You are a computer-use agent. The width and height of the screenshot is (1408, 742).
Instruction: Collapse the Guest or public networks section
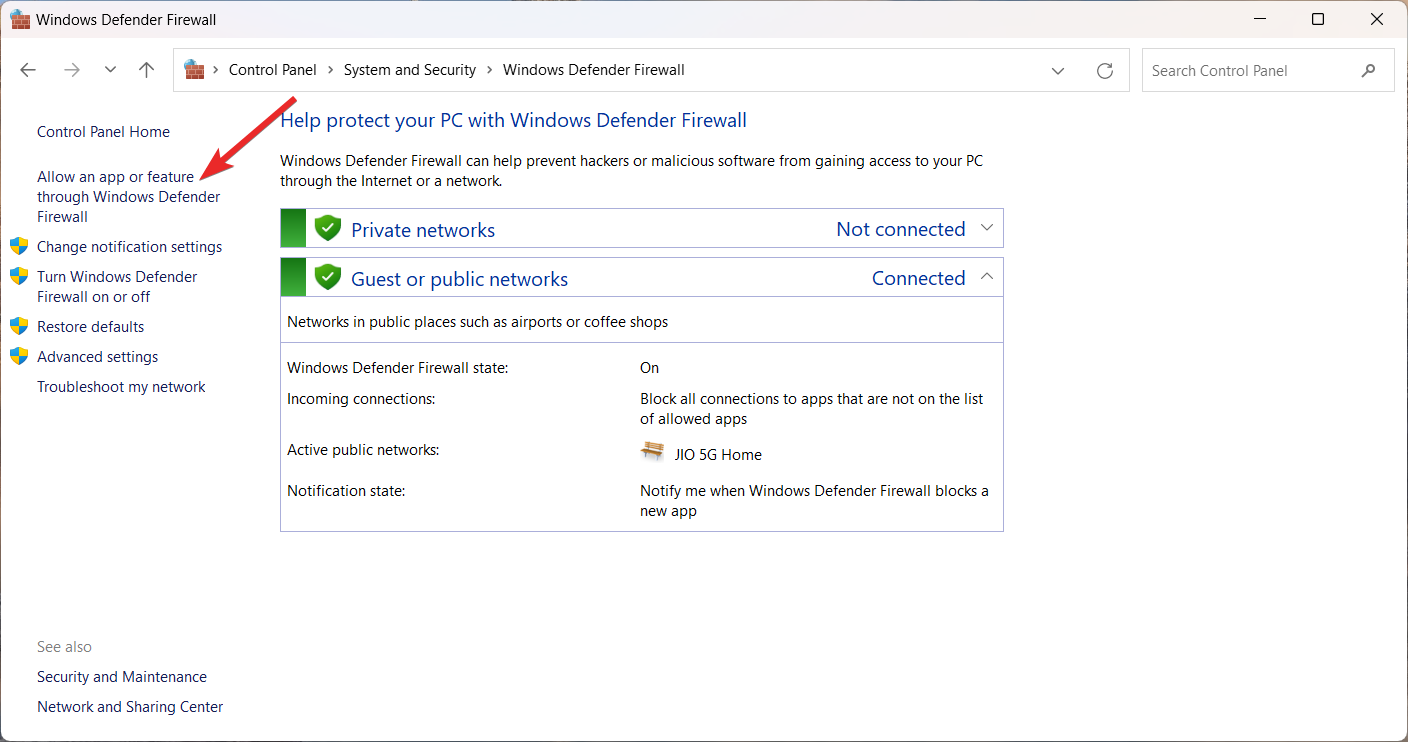tap(986, 277)
